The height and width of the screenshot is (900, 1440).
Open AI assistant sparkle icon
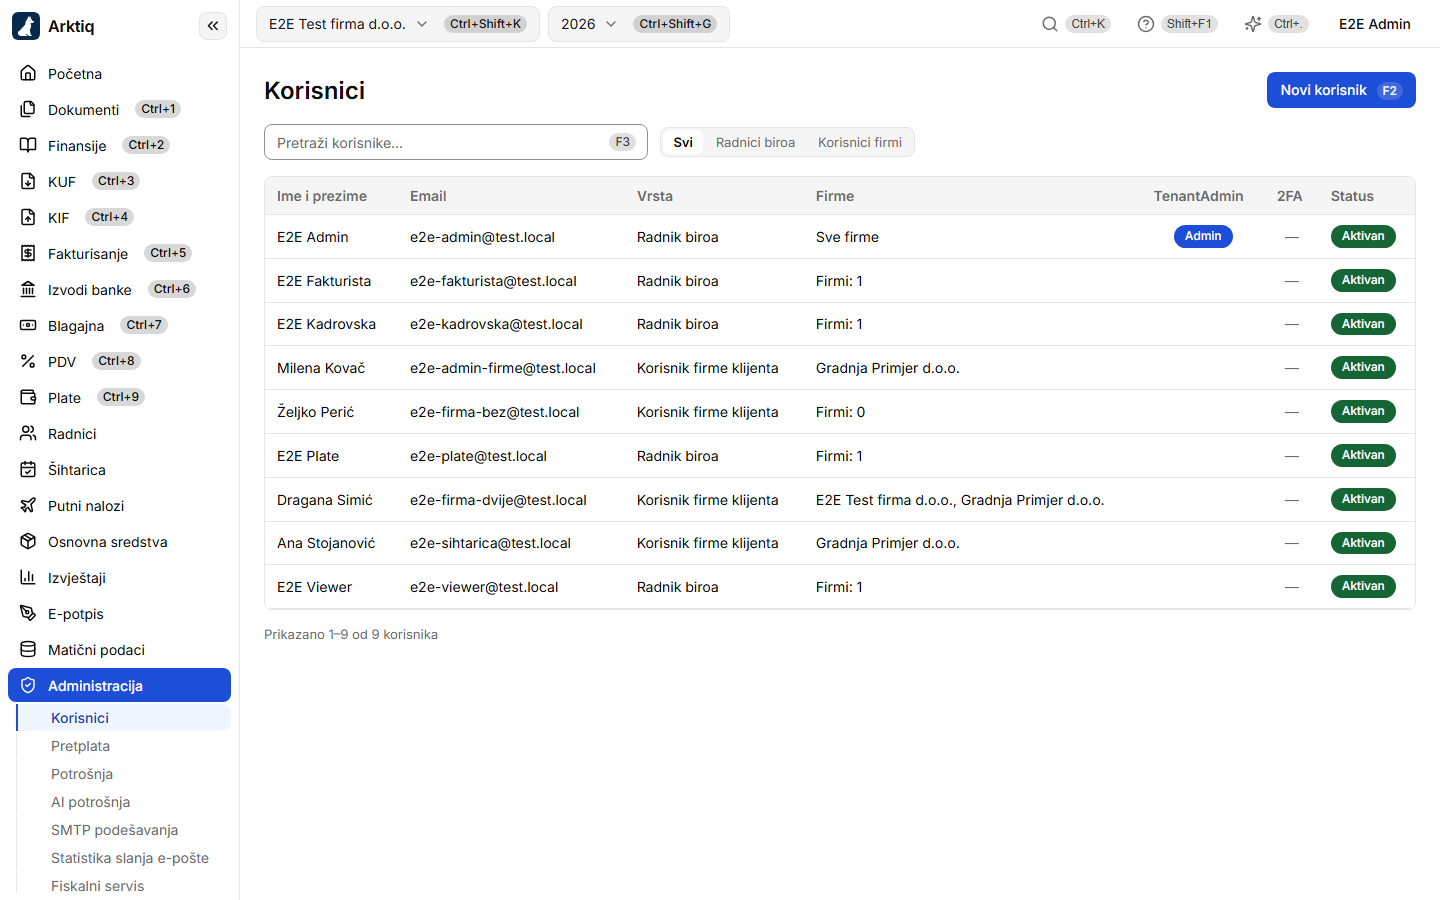pos(1253,24)
